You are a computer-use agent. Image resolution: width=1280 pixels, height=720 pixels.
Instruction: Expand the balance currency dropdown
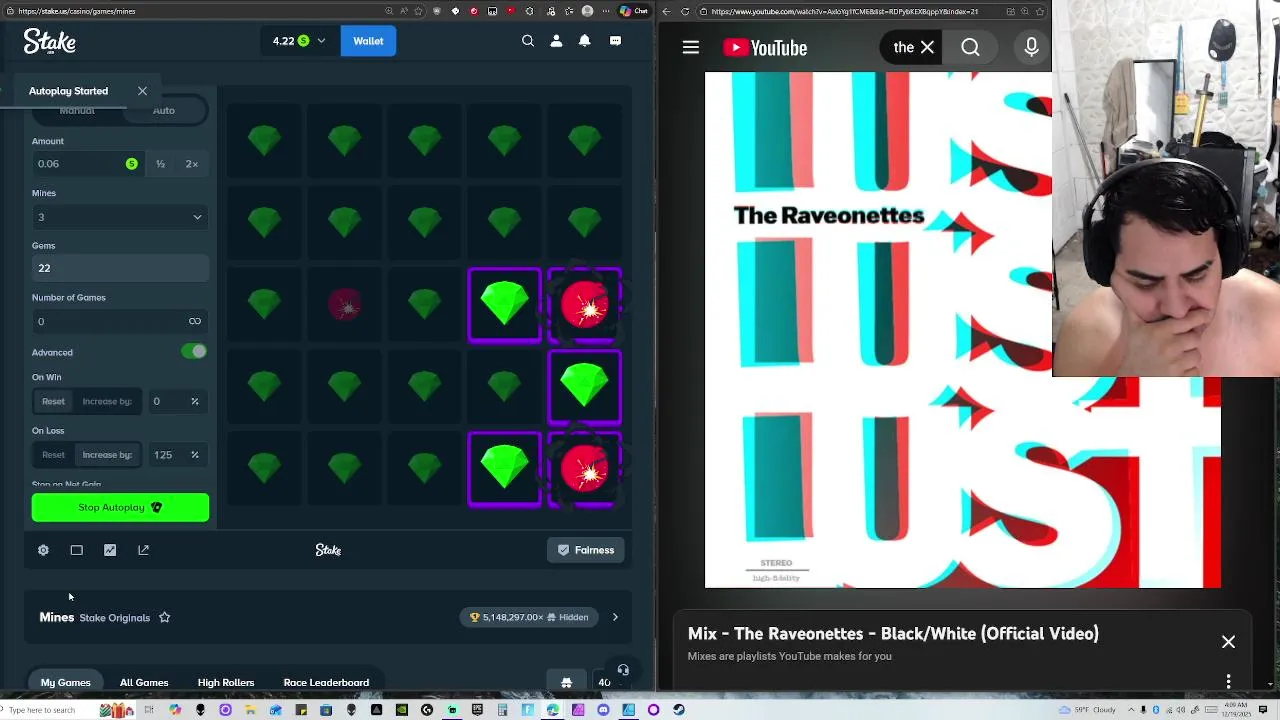click(x=321, y=41)
